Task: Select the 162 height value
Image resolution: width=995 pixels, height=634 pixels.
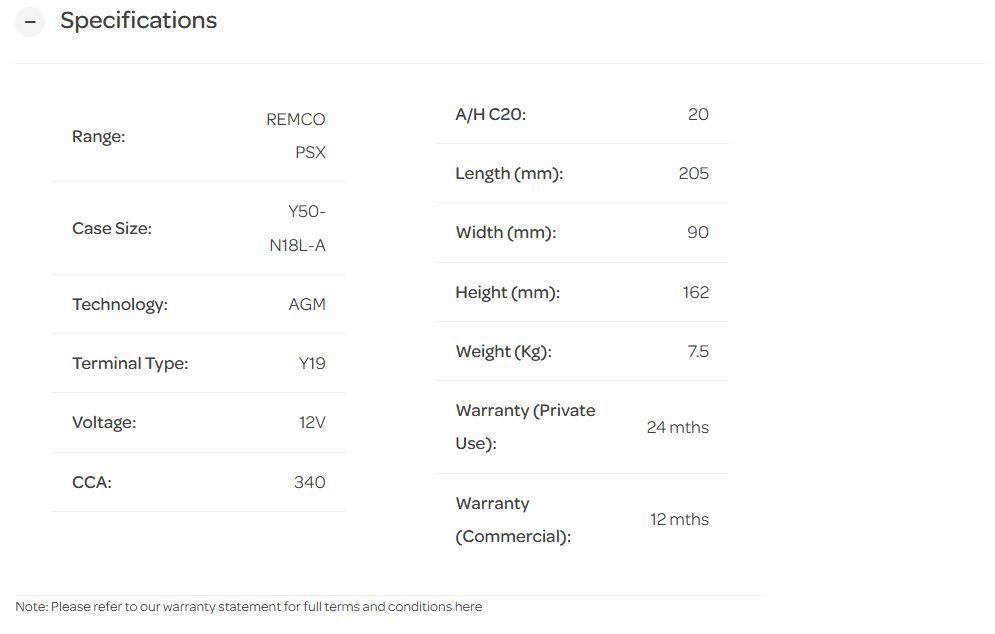Action: click(695, 292)
